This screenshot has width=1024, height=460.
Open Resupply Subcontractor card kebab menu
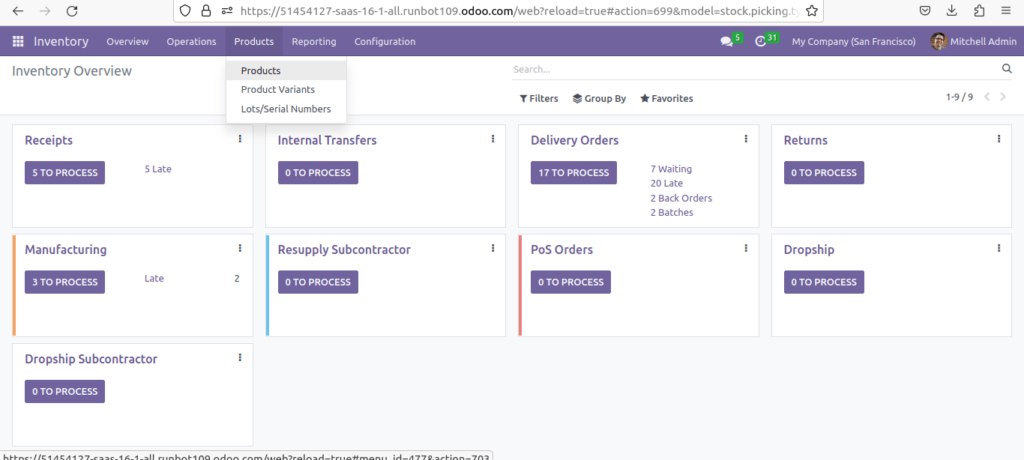[493, 248]
